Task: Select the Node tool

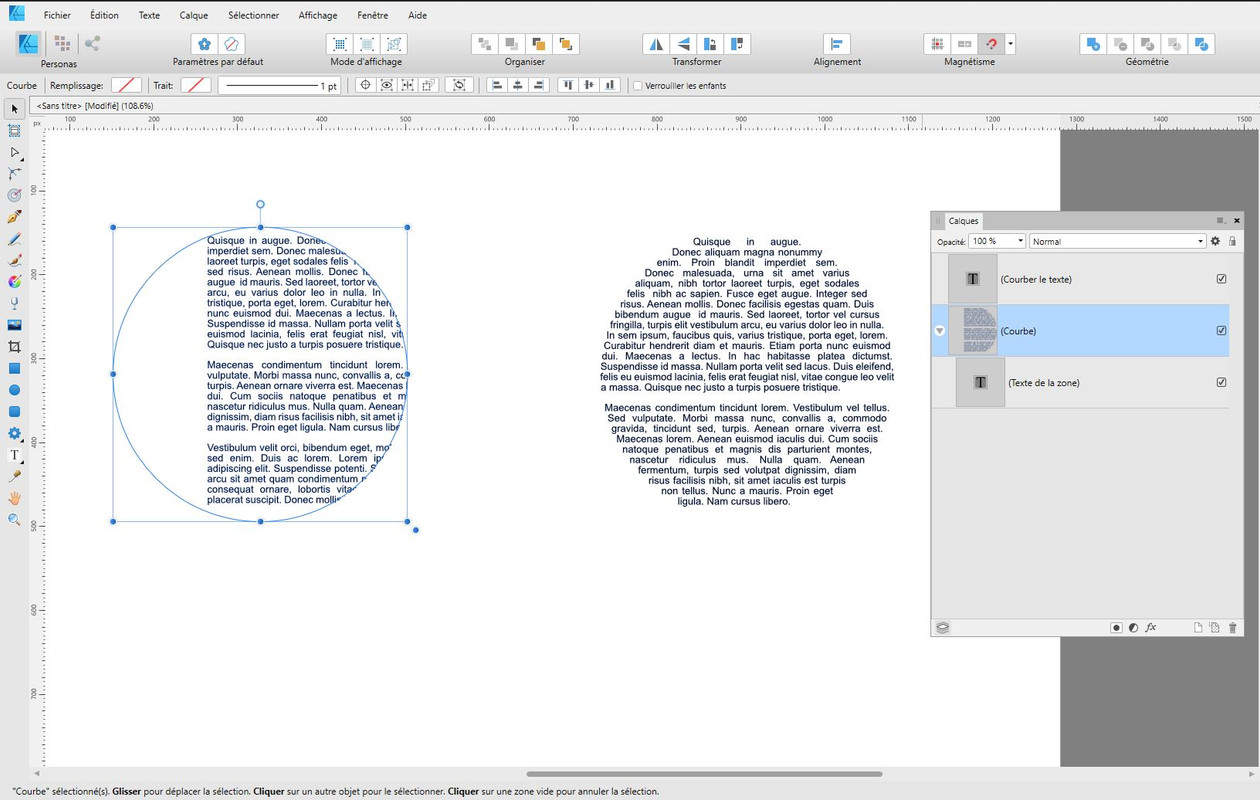Action: pos(14,153)
